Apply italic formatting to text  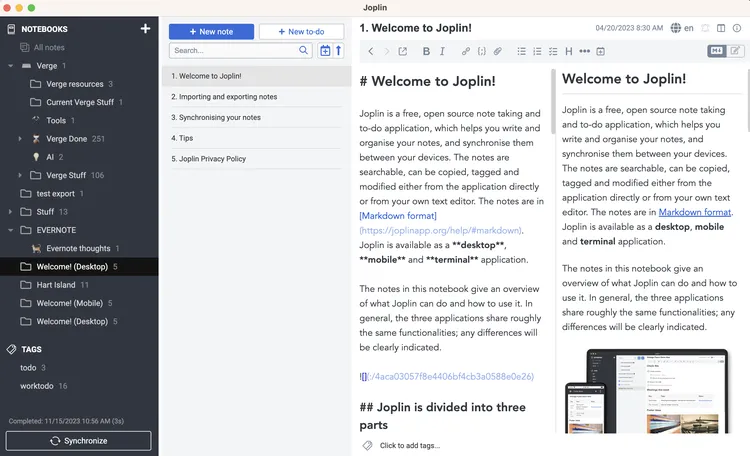coord(442,51)
